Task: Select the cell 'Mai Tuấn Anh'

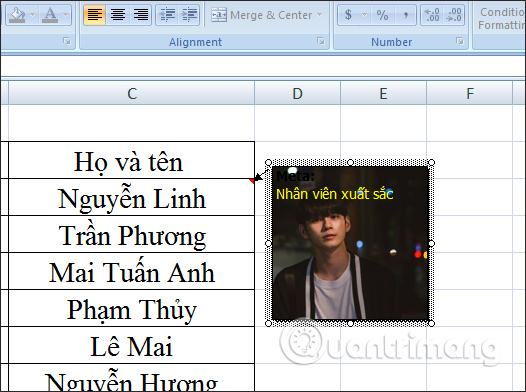Action: click(132, 271)
